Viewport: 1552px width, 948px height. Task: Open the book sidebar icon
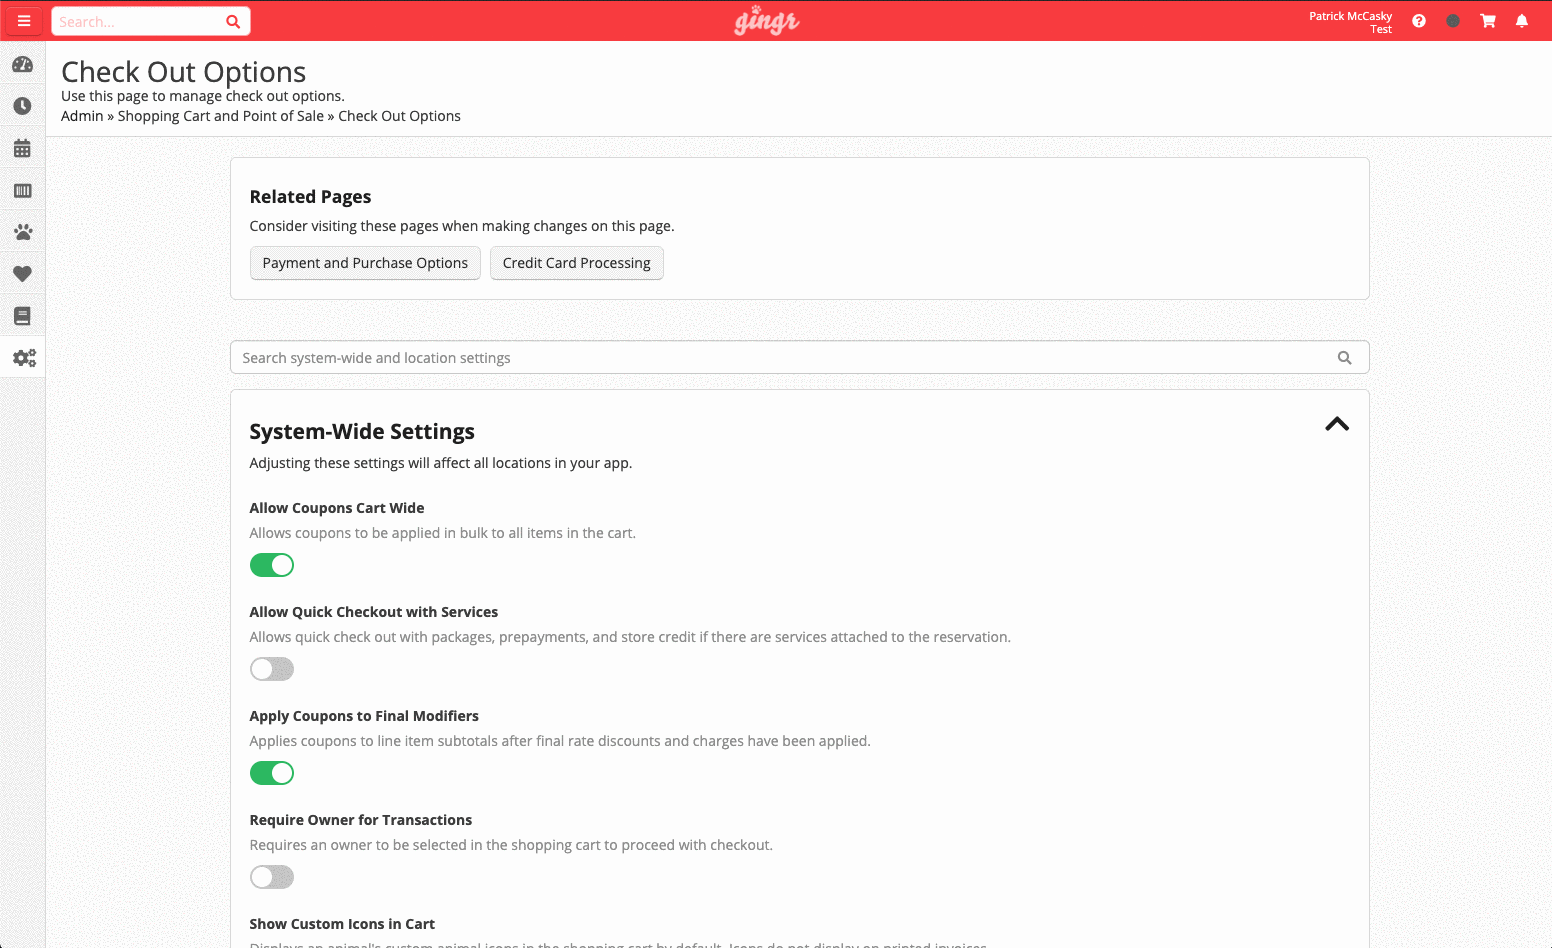[x=23, y=316]
